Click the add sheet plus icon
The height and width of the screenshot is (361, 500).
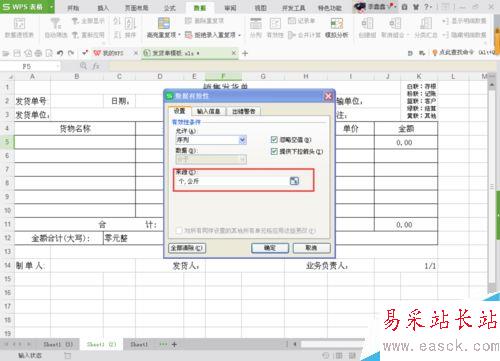(x=174, y=344)
